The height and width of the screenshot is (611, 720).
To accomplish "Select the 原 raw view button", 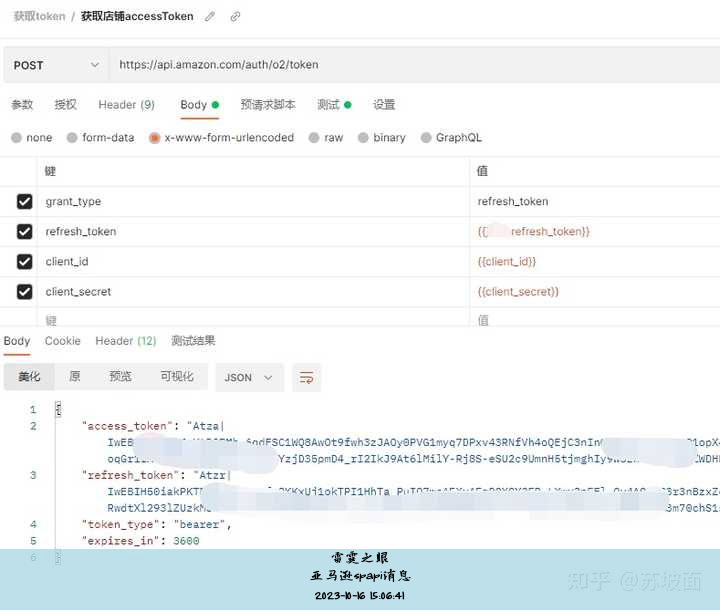I will [x=74, y=377].
